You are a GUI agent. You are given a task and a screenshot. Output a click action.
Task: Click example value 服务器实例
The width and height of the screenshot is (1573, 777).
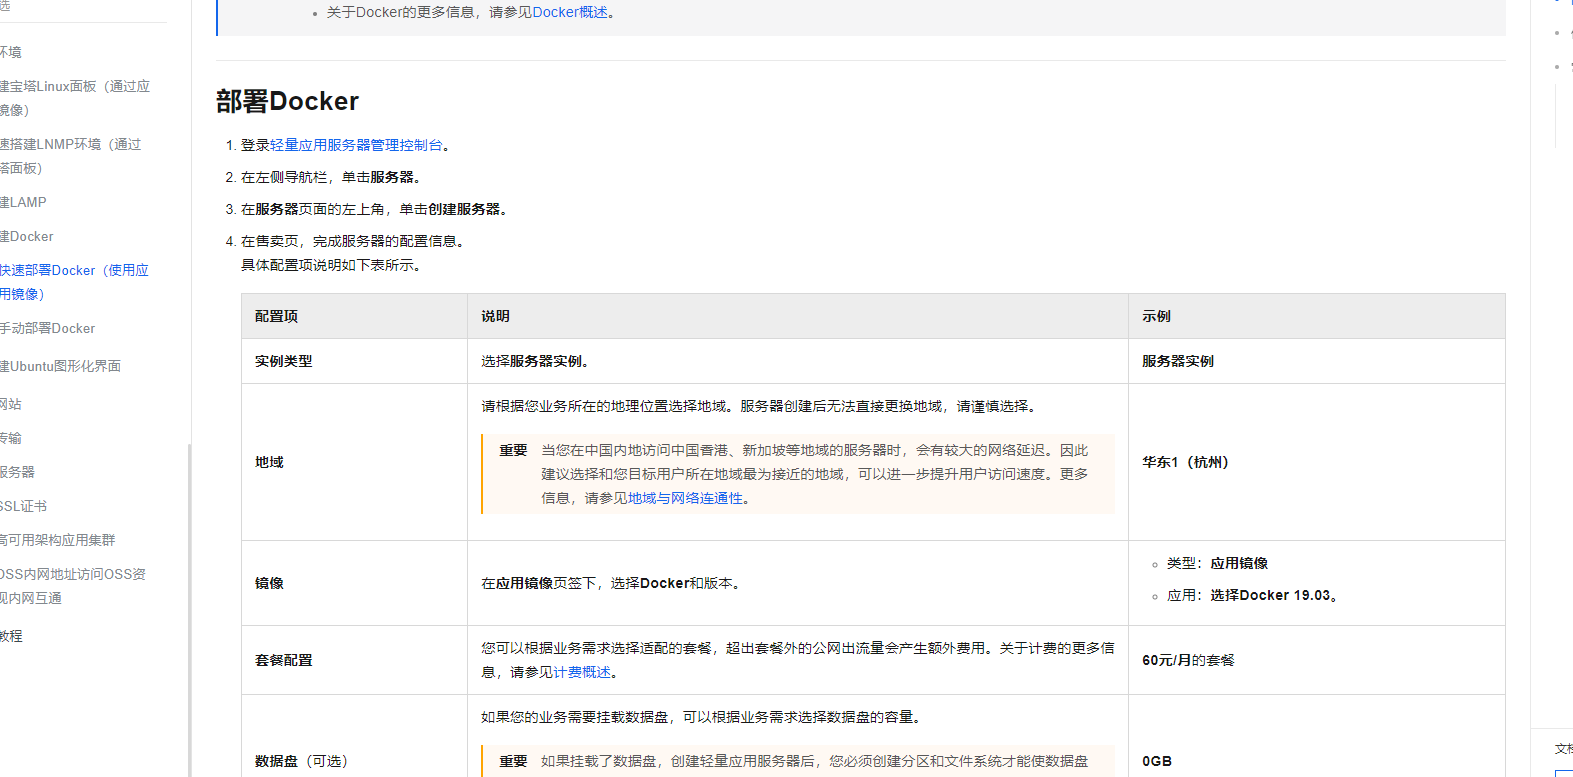coord(1178,361)
